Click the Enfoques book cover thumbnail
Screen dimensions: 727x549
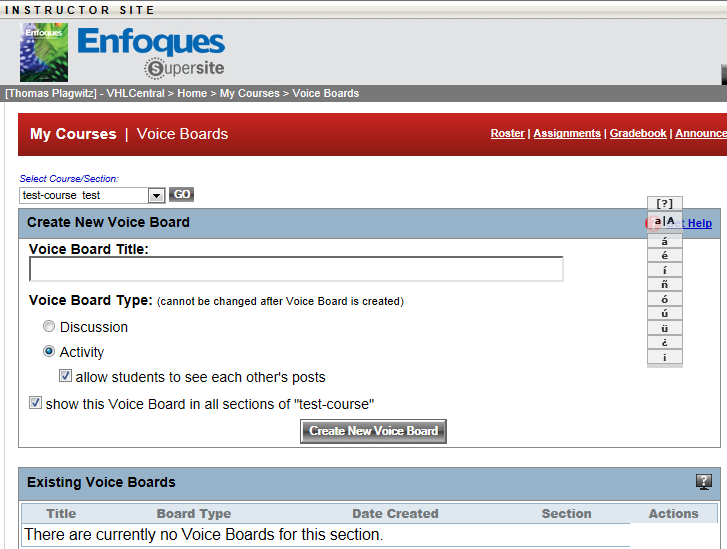44,52
